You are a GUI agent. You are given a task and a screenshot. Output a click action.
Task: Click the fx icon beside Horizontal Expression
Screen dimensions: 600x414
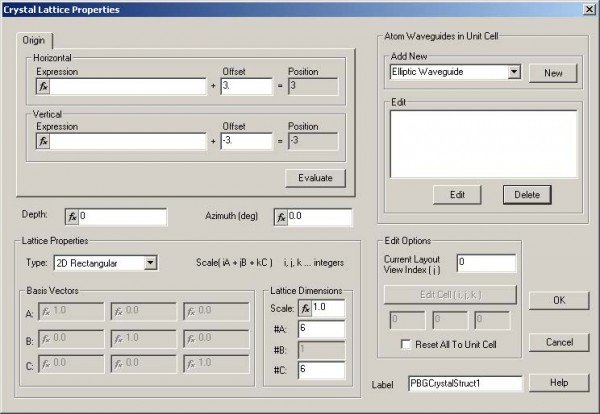43,87
